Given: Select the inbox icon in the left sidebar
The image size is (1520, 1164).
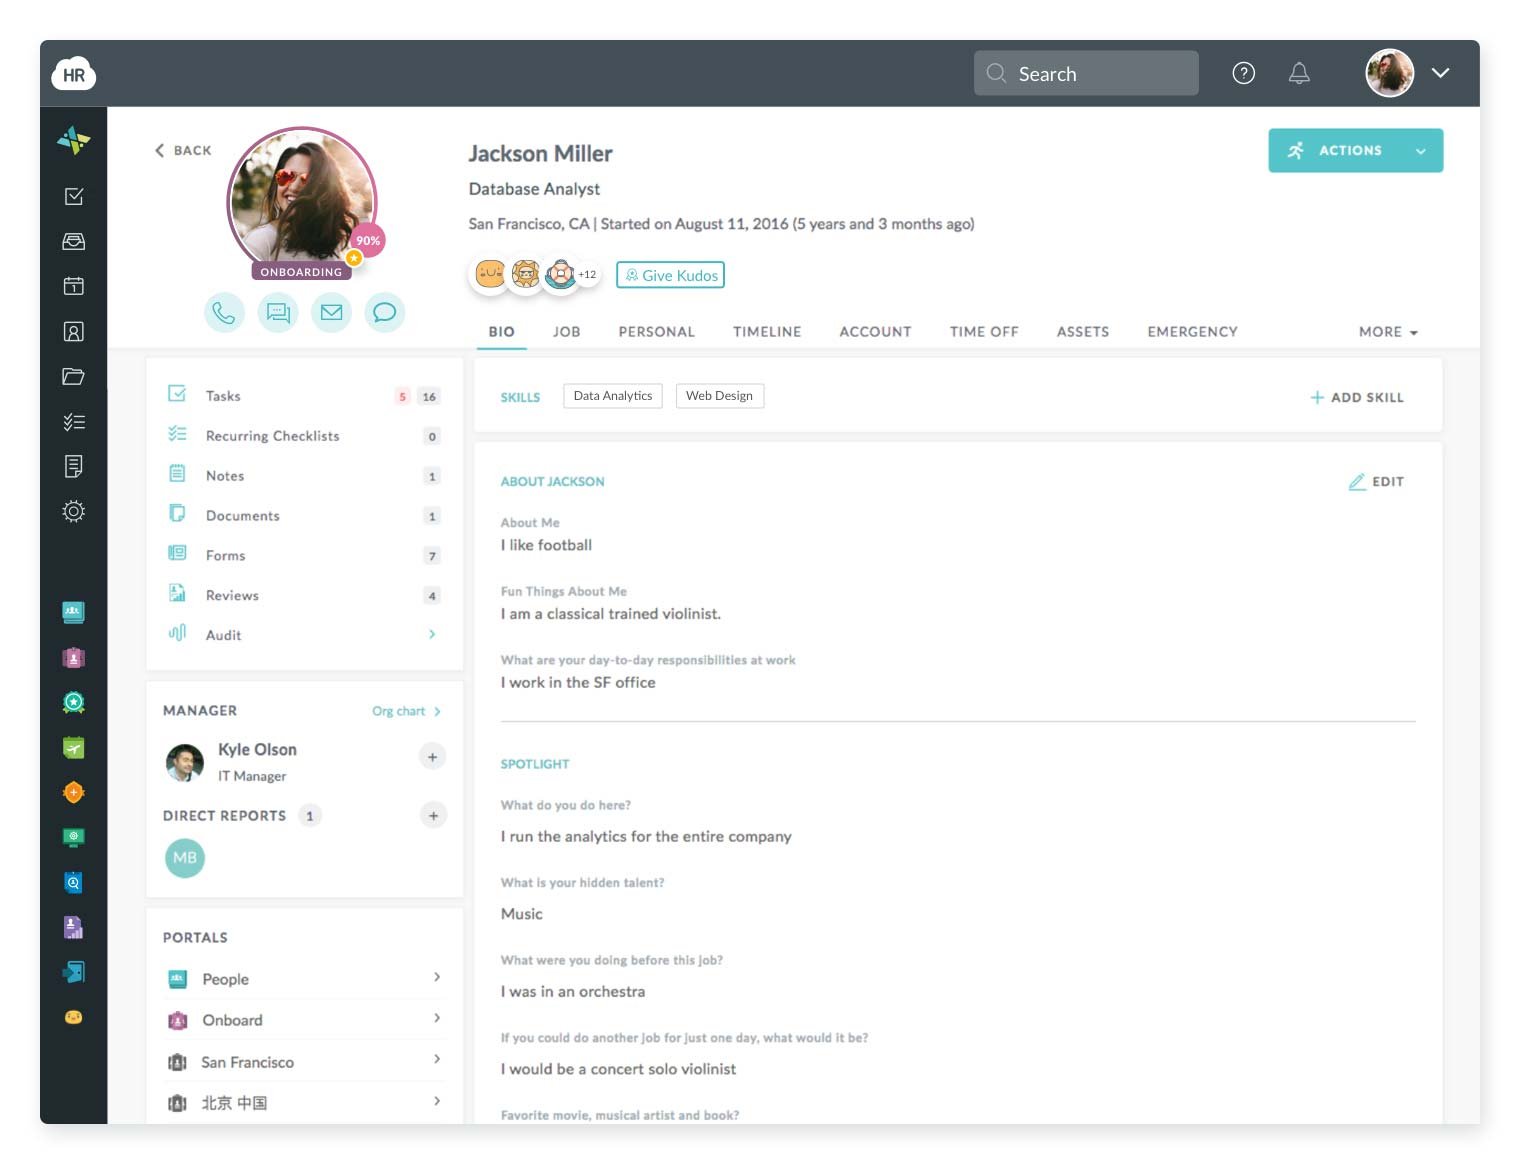Looking at the screenshot, I should [73, 241].
